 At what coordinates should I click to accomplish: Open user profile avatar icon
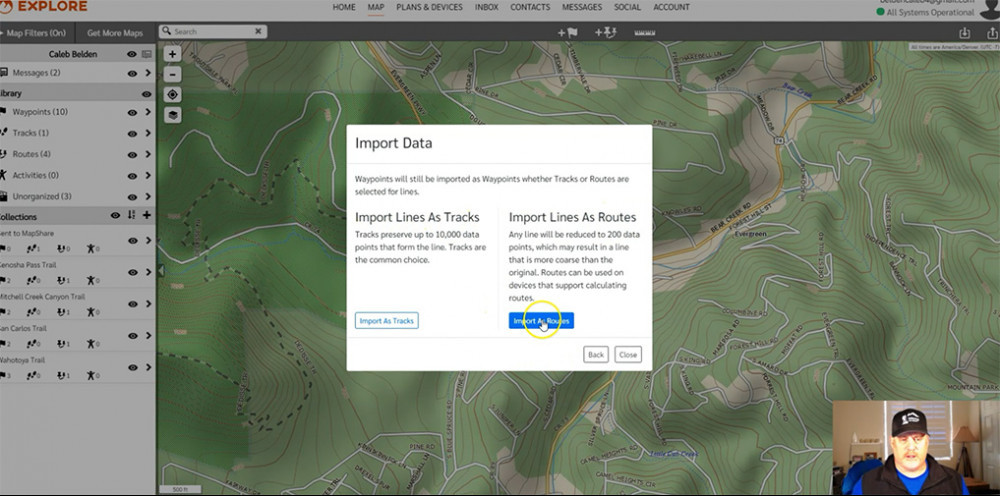click(990, 10)
